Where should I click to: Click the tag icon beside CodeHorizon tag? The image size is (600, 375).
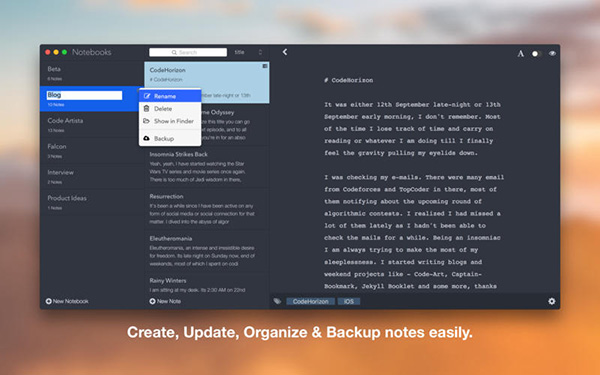click(277, 302)
